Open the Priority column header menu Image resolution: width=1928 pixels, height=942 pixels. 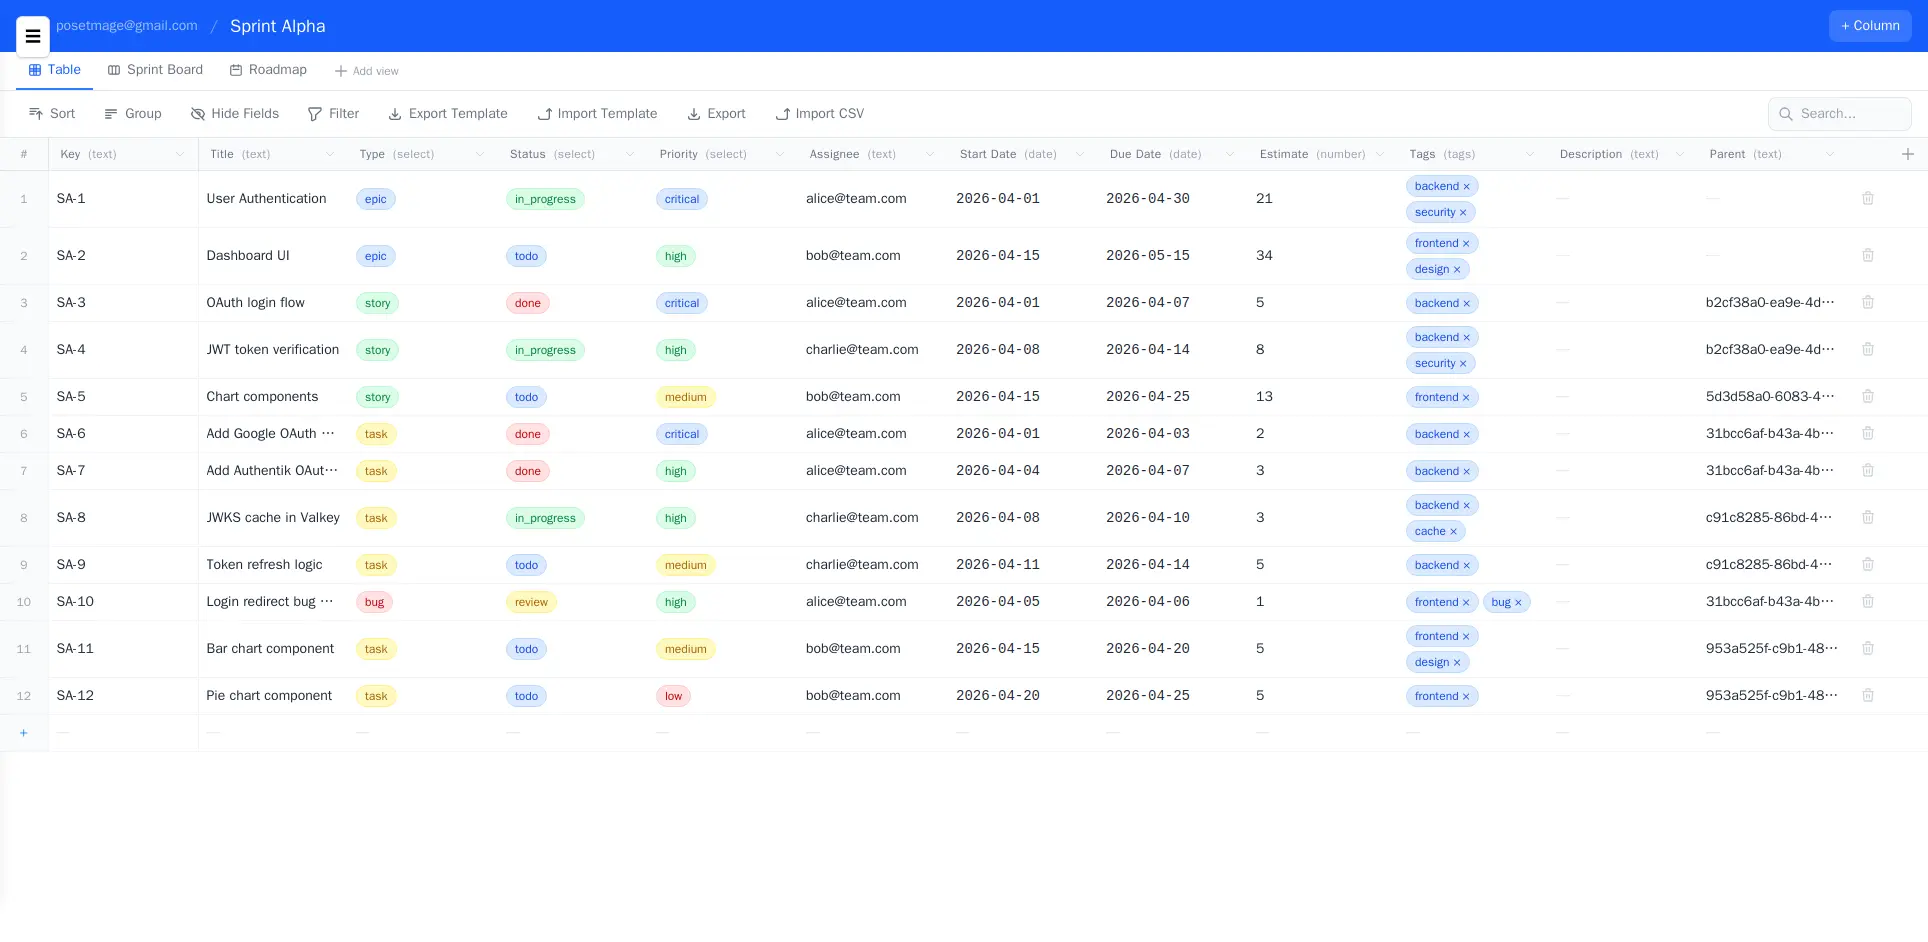pyautogui.click(x=779, y=154)
